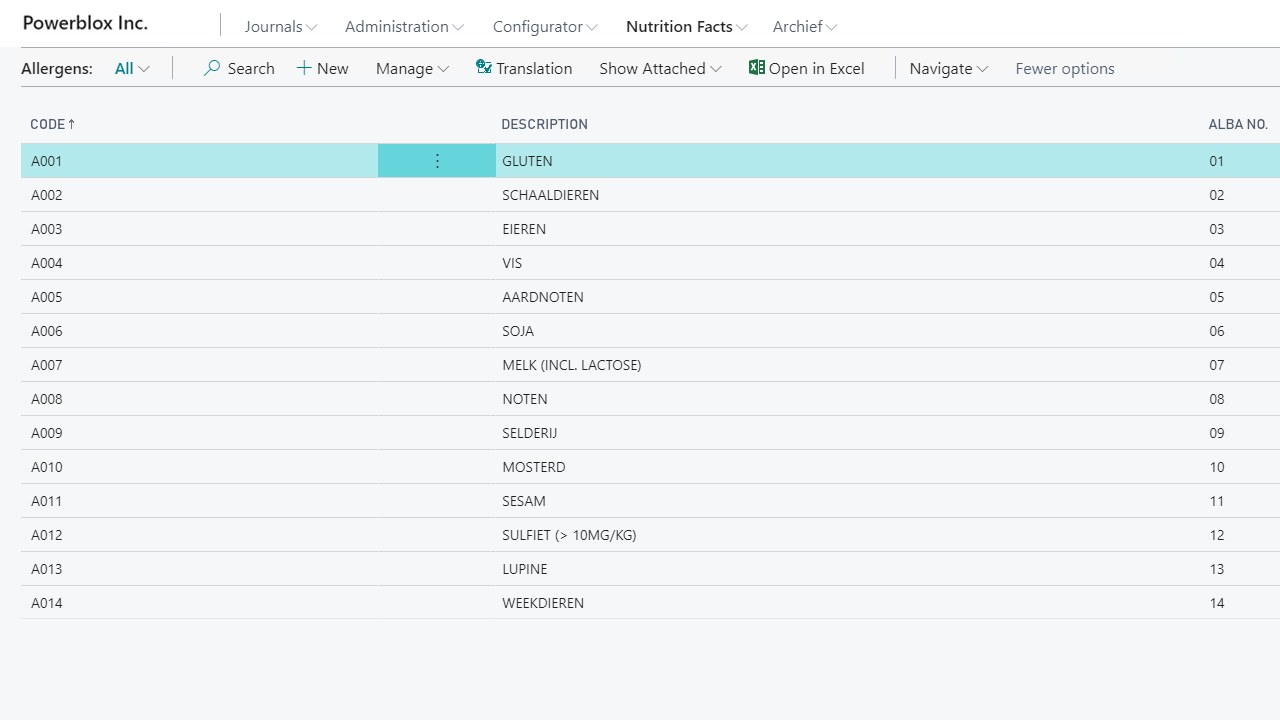Expand the Manage dropdown

pyautogui.click(x=412, y=68)
